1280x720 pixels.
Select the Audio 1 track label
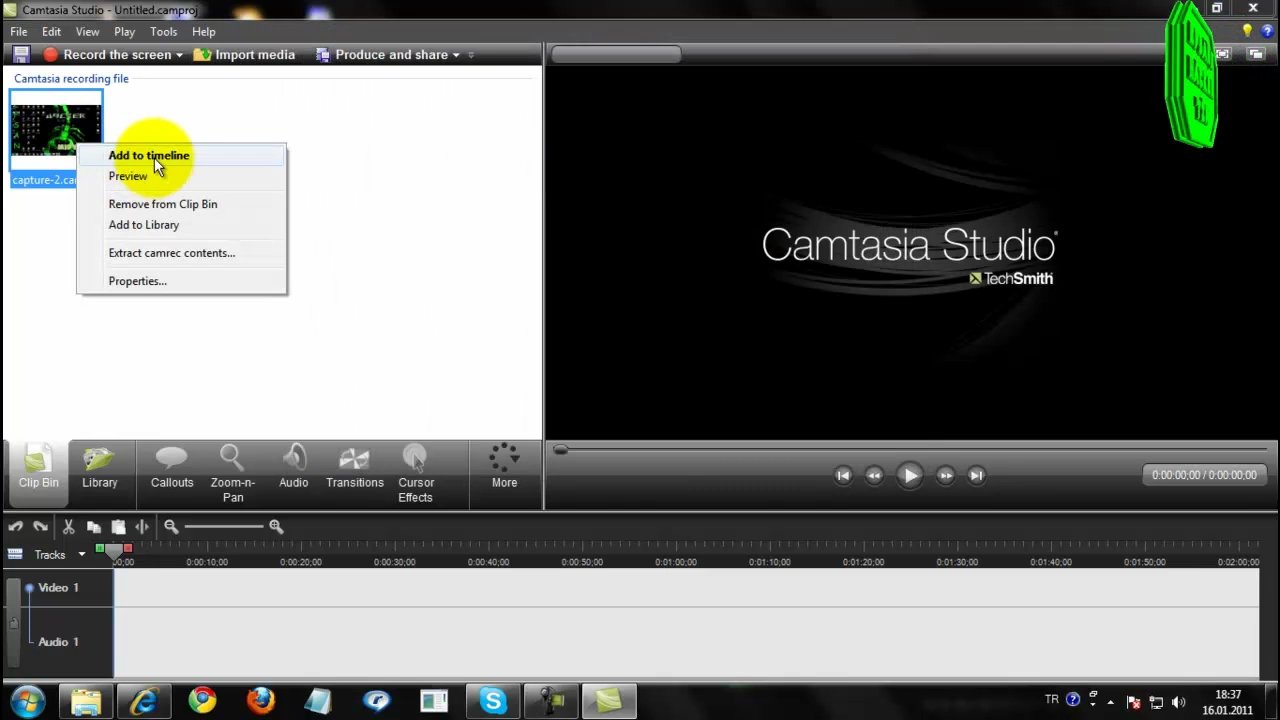click(x=58, y=642)
